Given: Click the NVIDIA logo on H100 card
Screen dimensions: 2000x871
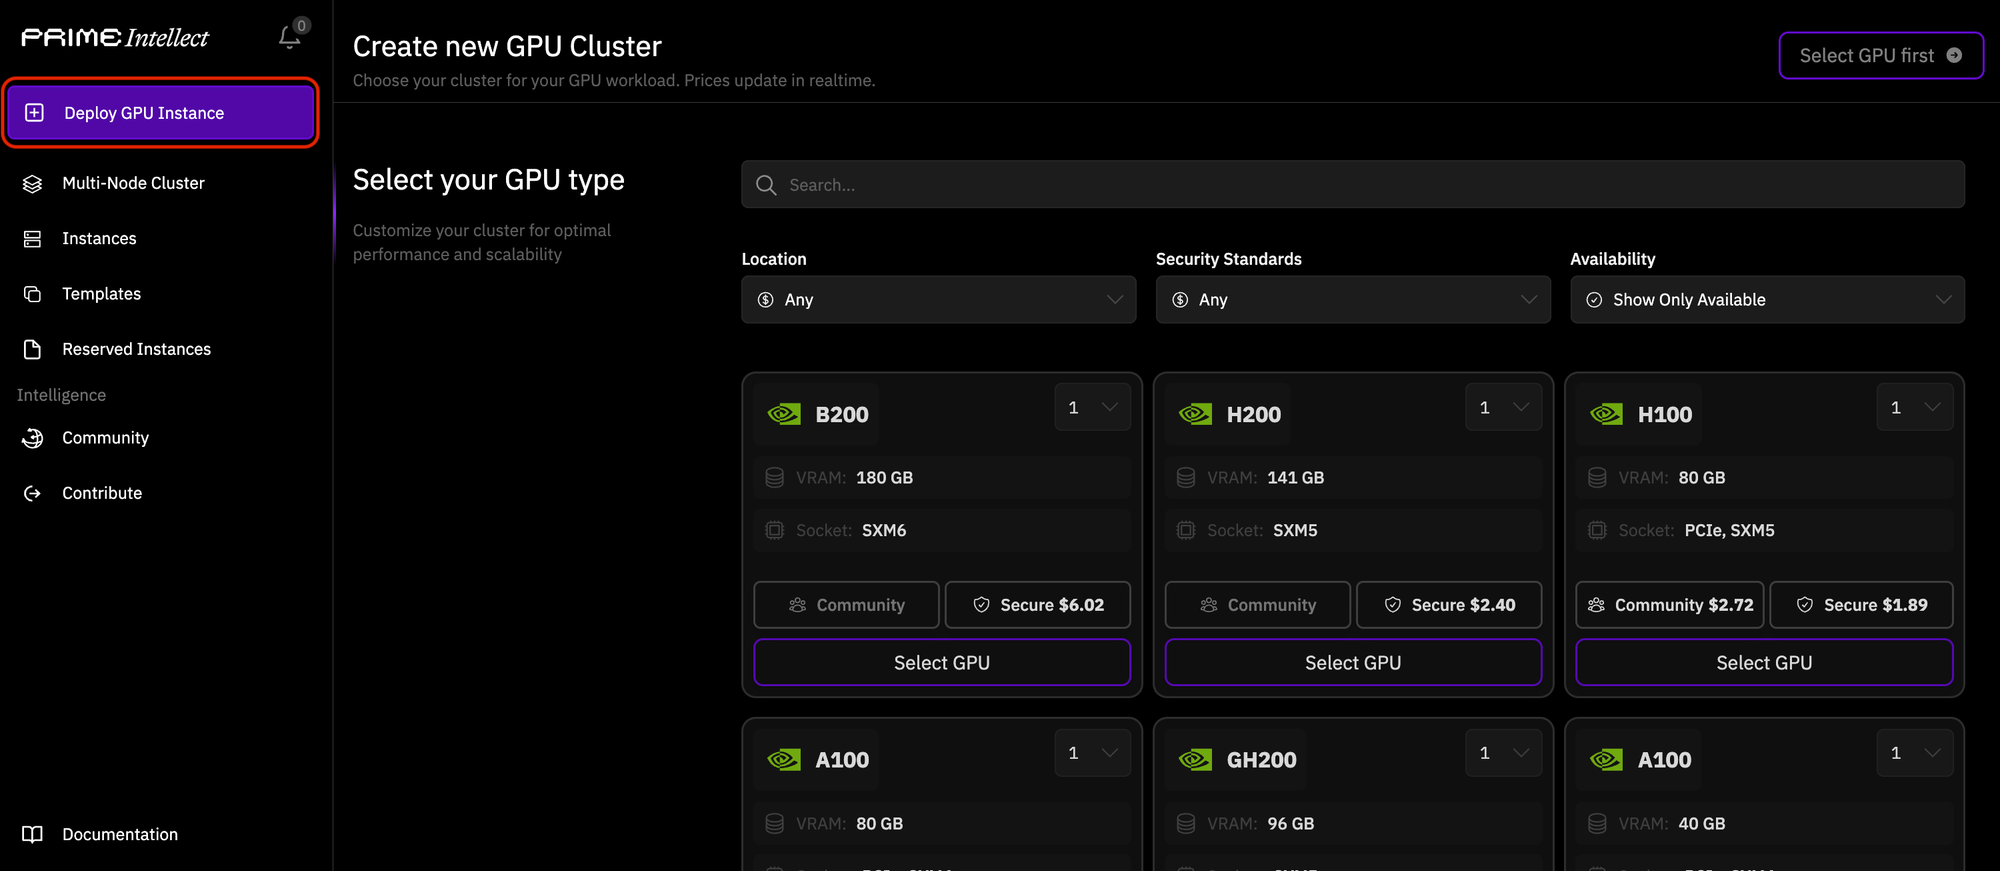Looking at the screenshot, I should (x=1606, y=414).
